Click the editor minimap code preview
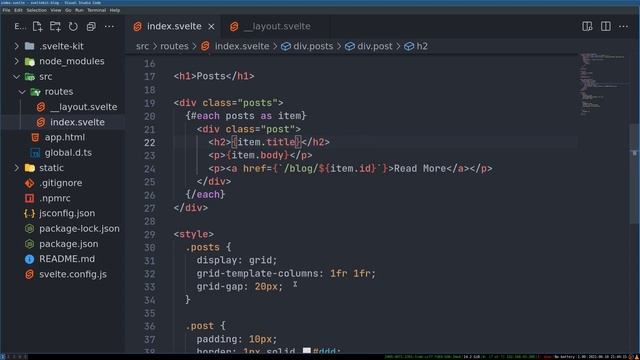Image resolution: width=640 pixels, height=360 pixels. [603, 84]
